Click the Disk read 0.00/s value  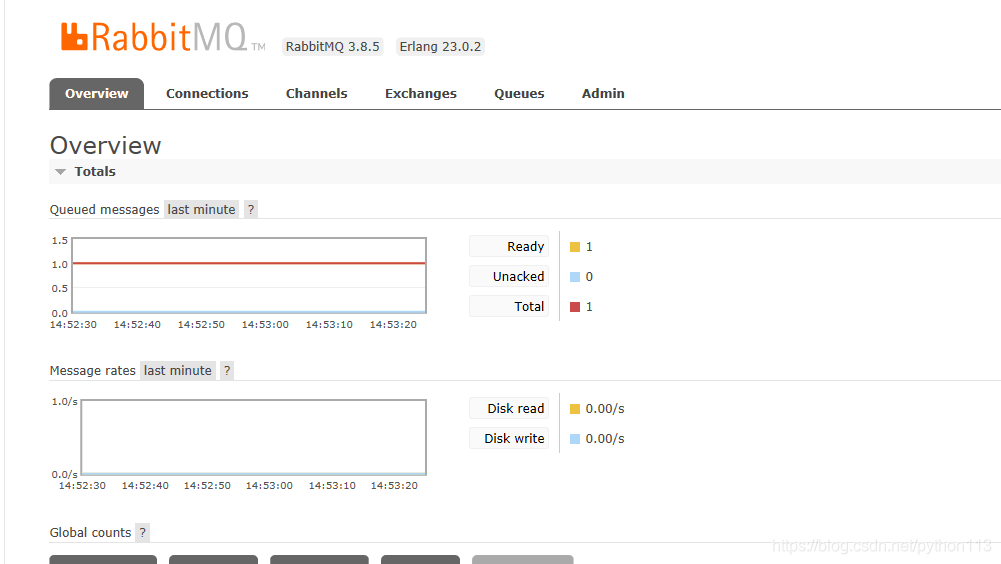(605, 409)
